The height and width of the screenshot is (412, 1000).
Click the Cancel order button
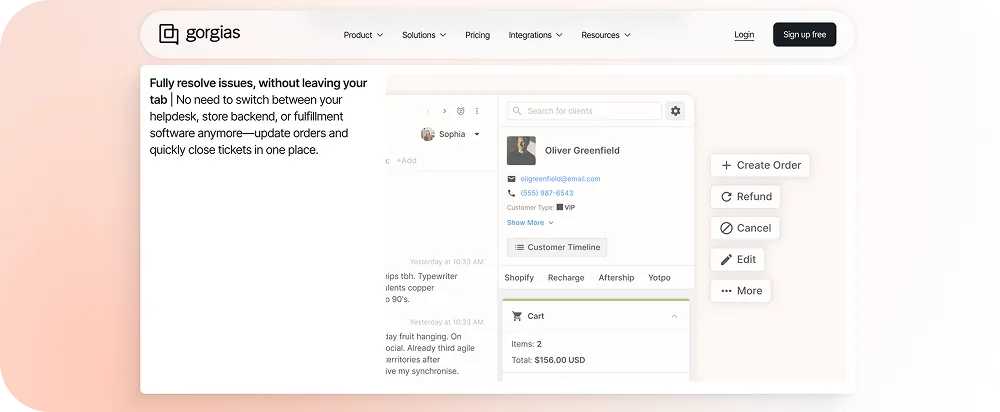[745, 228]
